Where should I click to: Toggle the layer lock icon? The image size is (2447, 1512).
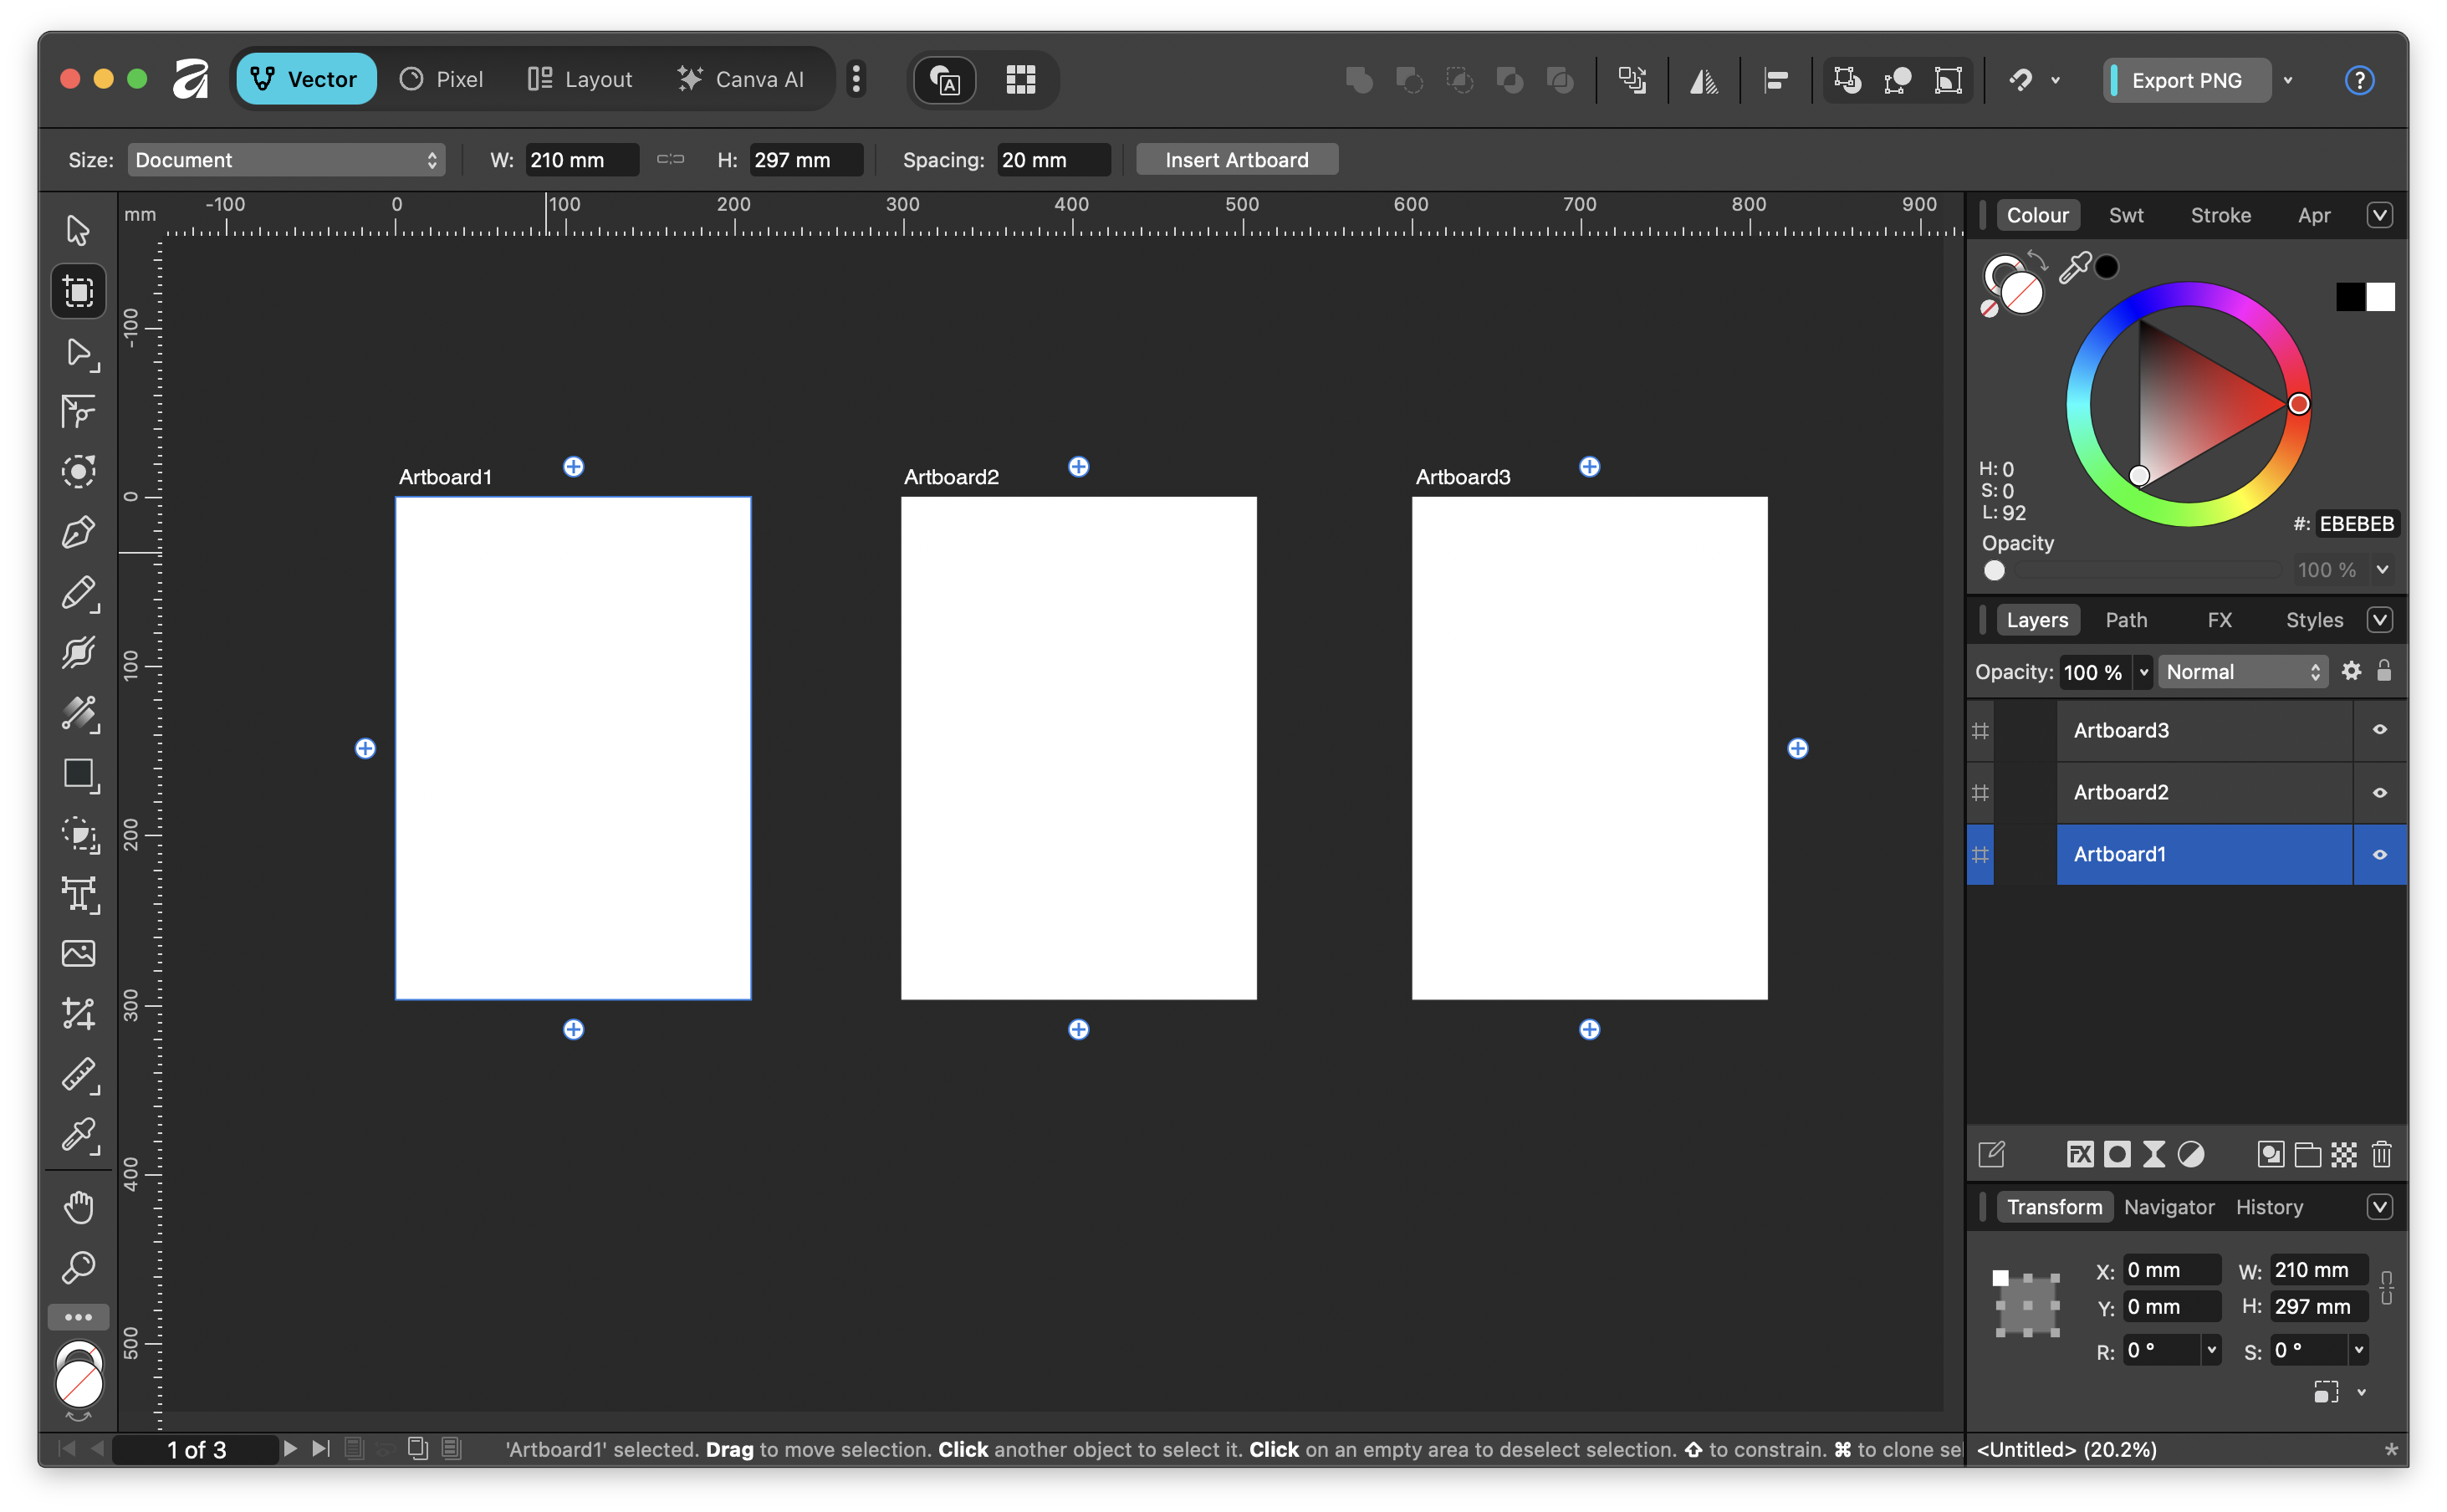coord(2384,671)
